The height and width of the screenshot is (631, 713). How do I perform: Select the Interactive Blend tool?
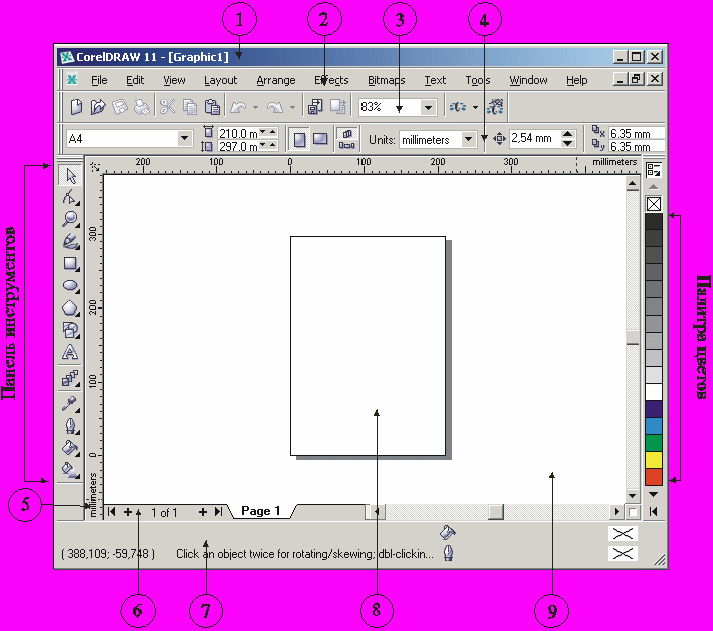pyautogui.click(x=70, y=378)
